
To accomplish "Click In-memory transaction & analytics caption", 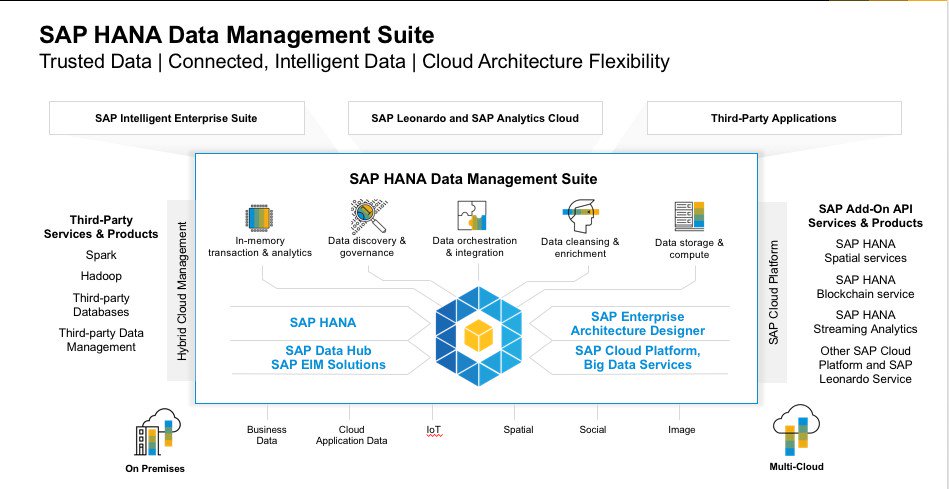I will pos(260,247).
